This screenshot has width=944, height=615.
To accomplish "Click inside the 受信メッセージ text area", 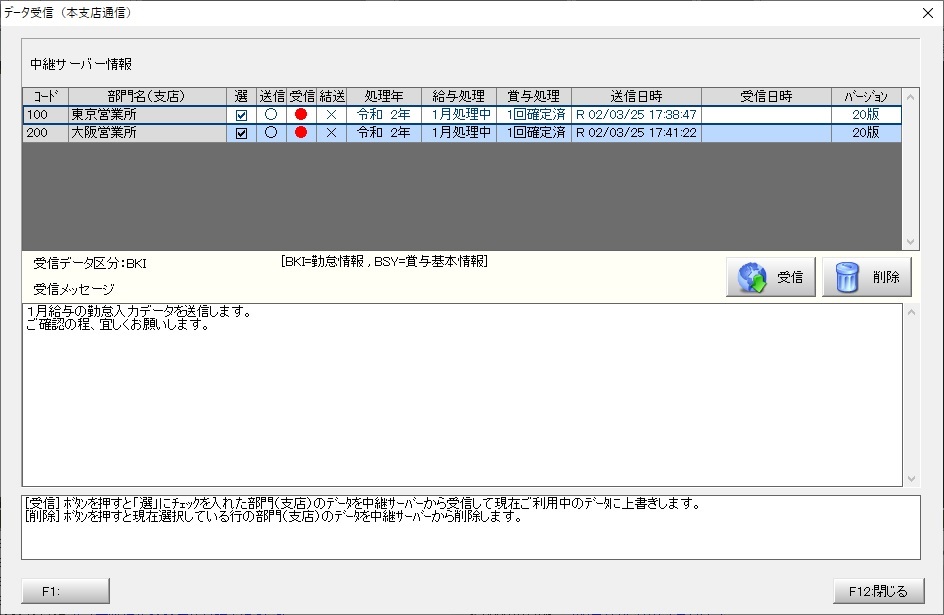I will coord(462,395).
